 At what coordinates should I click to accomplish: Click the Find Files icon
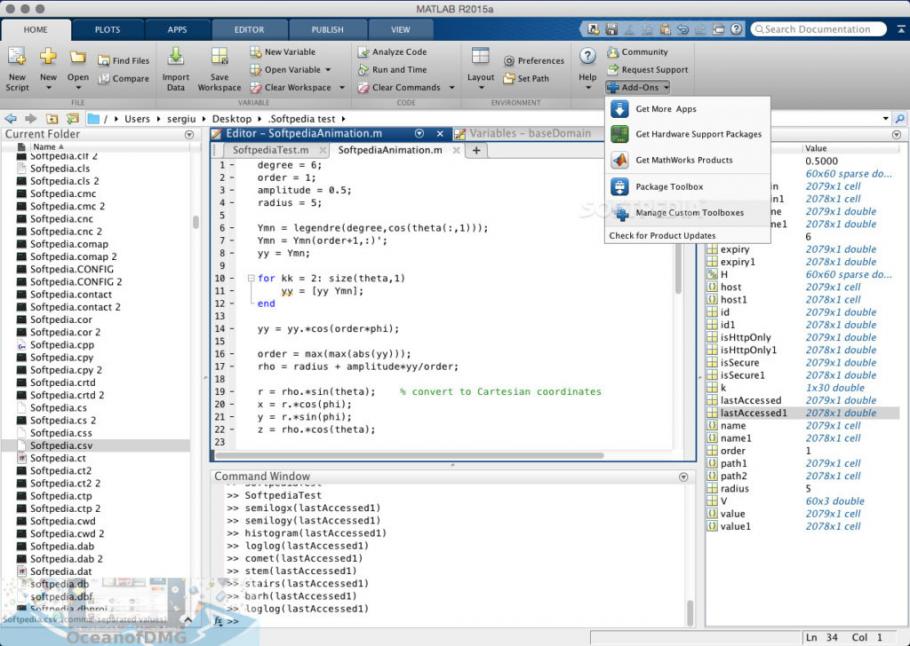[127, 59]
